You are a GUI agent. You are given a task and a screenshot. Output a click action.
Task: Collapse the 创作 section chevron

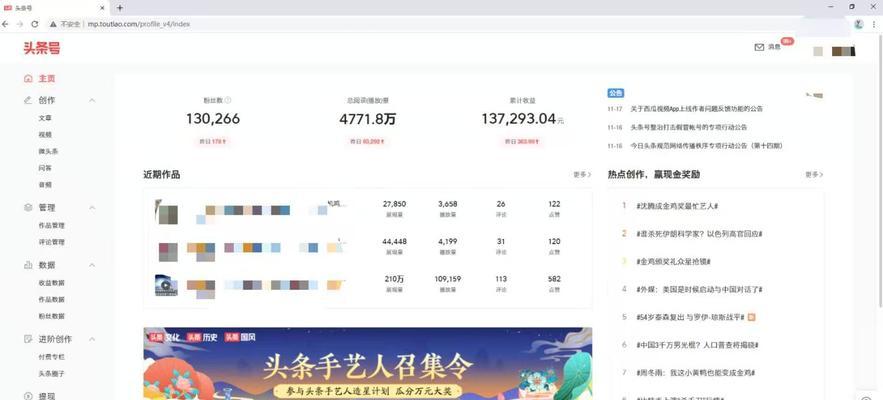(x=92, y=100)
